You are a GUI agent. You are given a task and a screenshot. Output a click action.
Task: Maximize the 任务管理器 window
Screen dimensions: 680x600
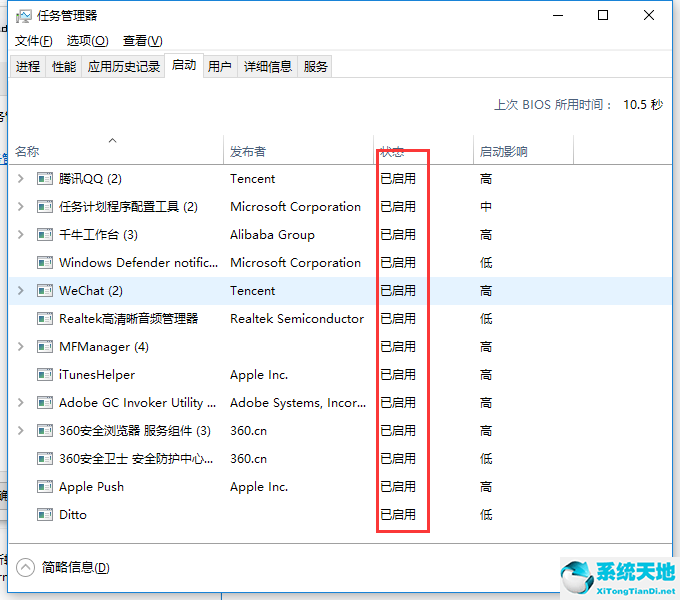[603, 16]
